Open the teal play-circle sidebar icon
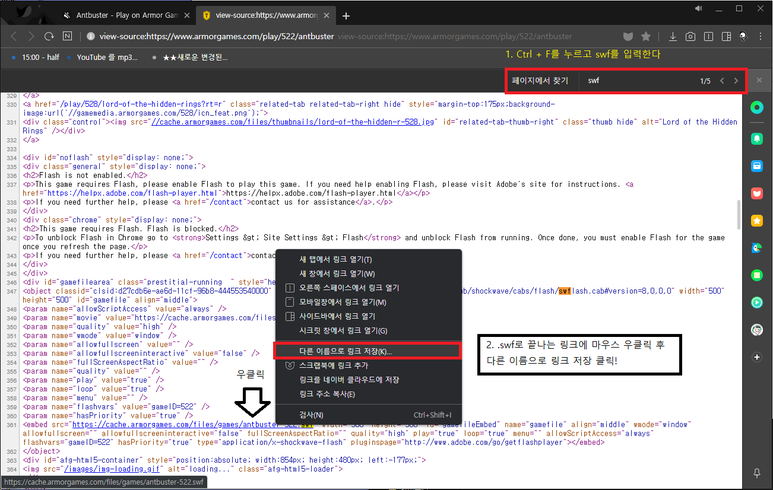Image resolution: width=773 pixels, height=490 pixels. [757, 302]
